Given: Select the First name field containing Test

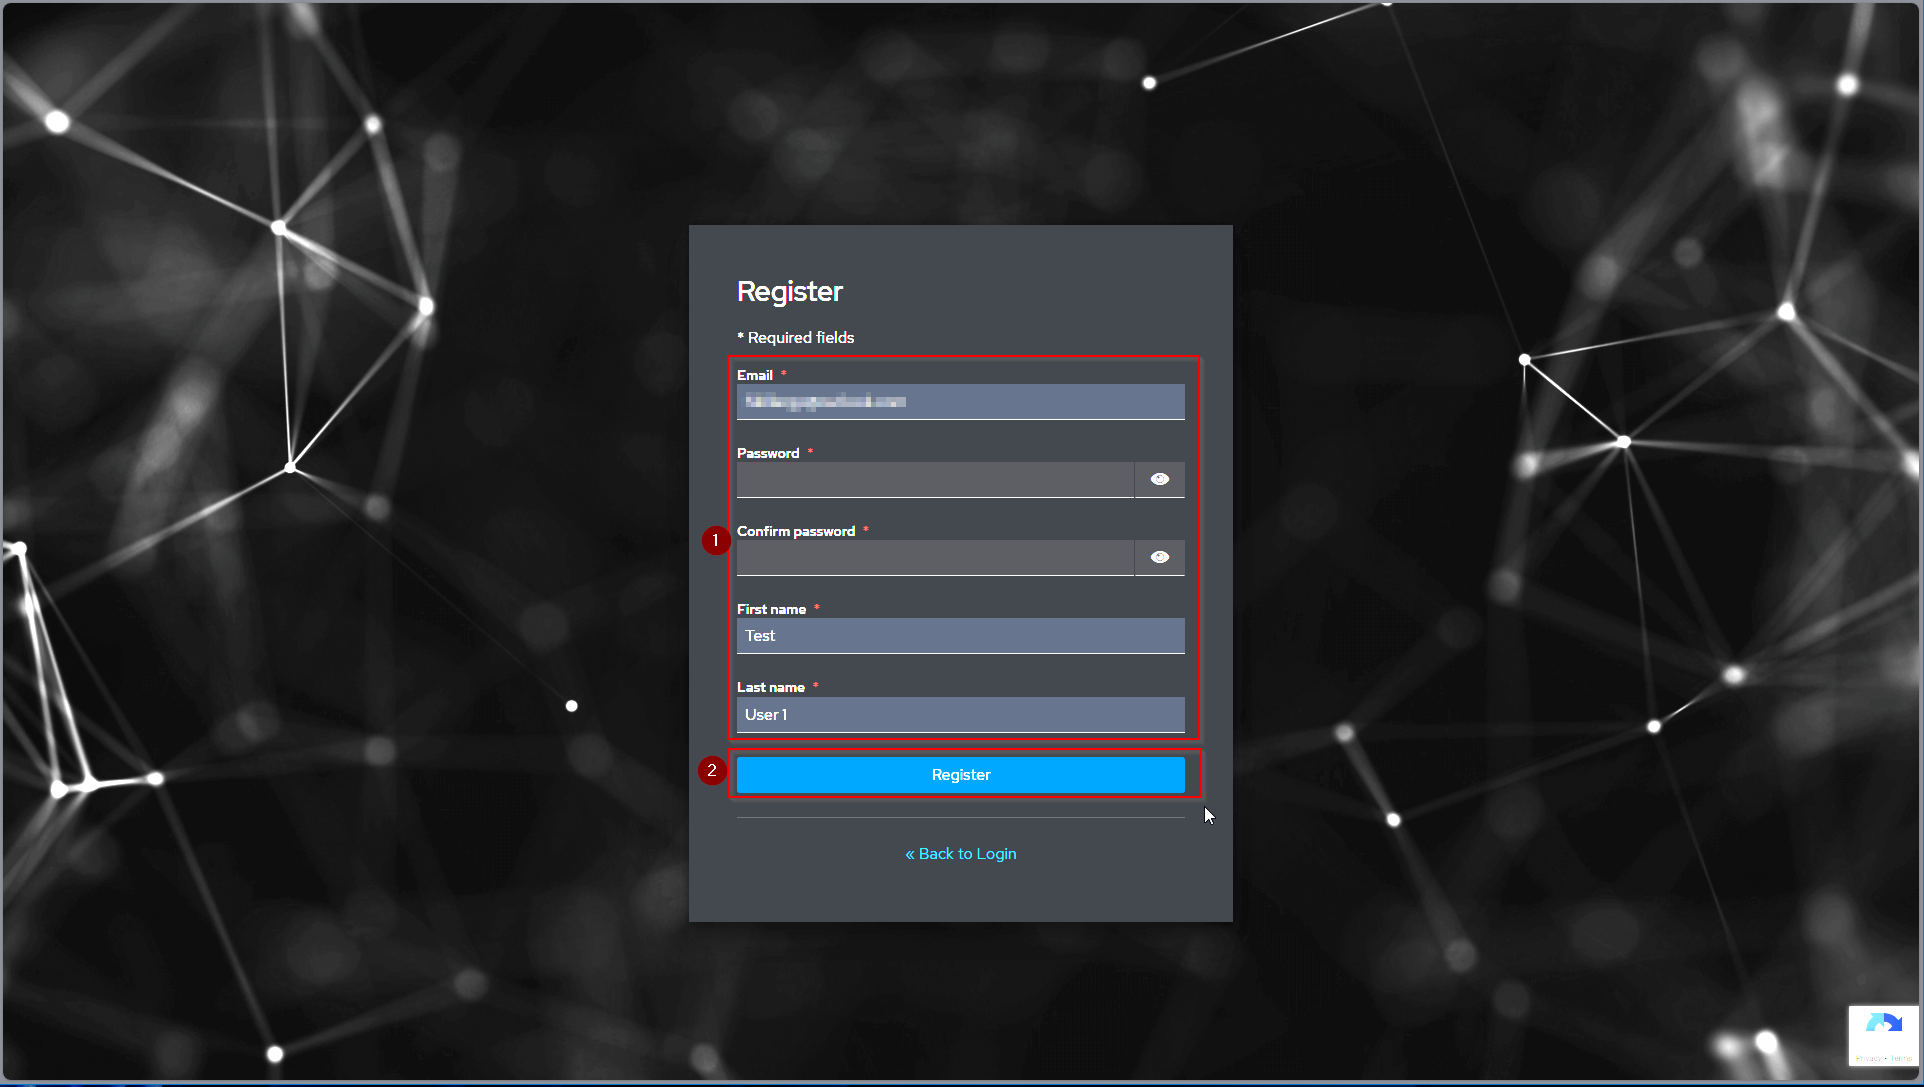Looking at the screenshot, I should coord(960,636).
